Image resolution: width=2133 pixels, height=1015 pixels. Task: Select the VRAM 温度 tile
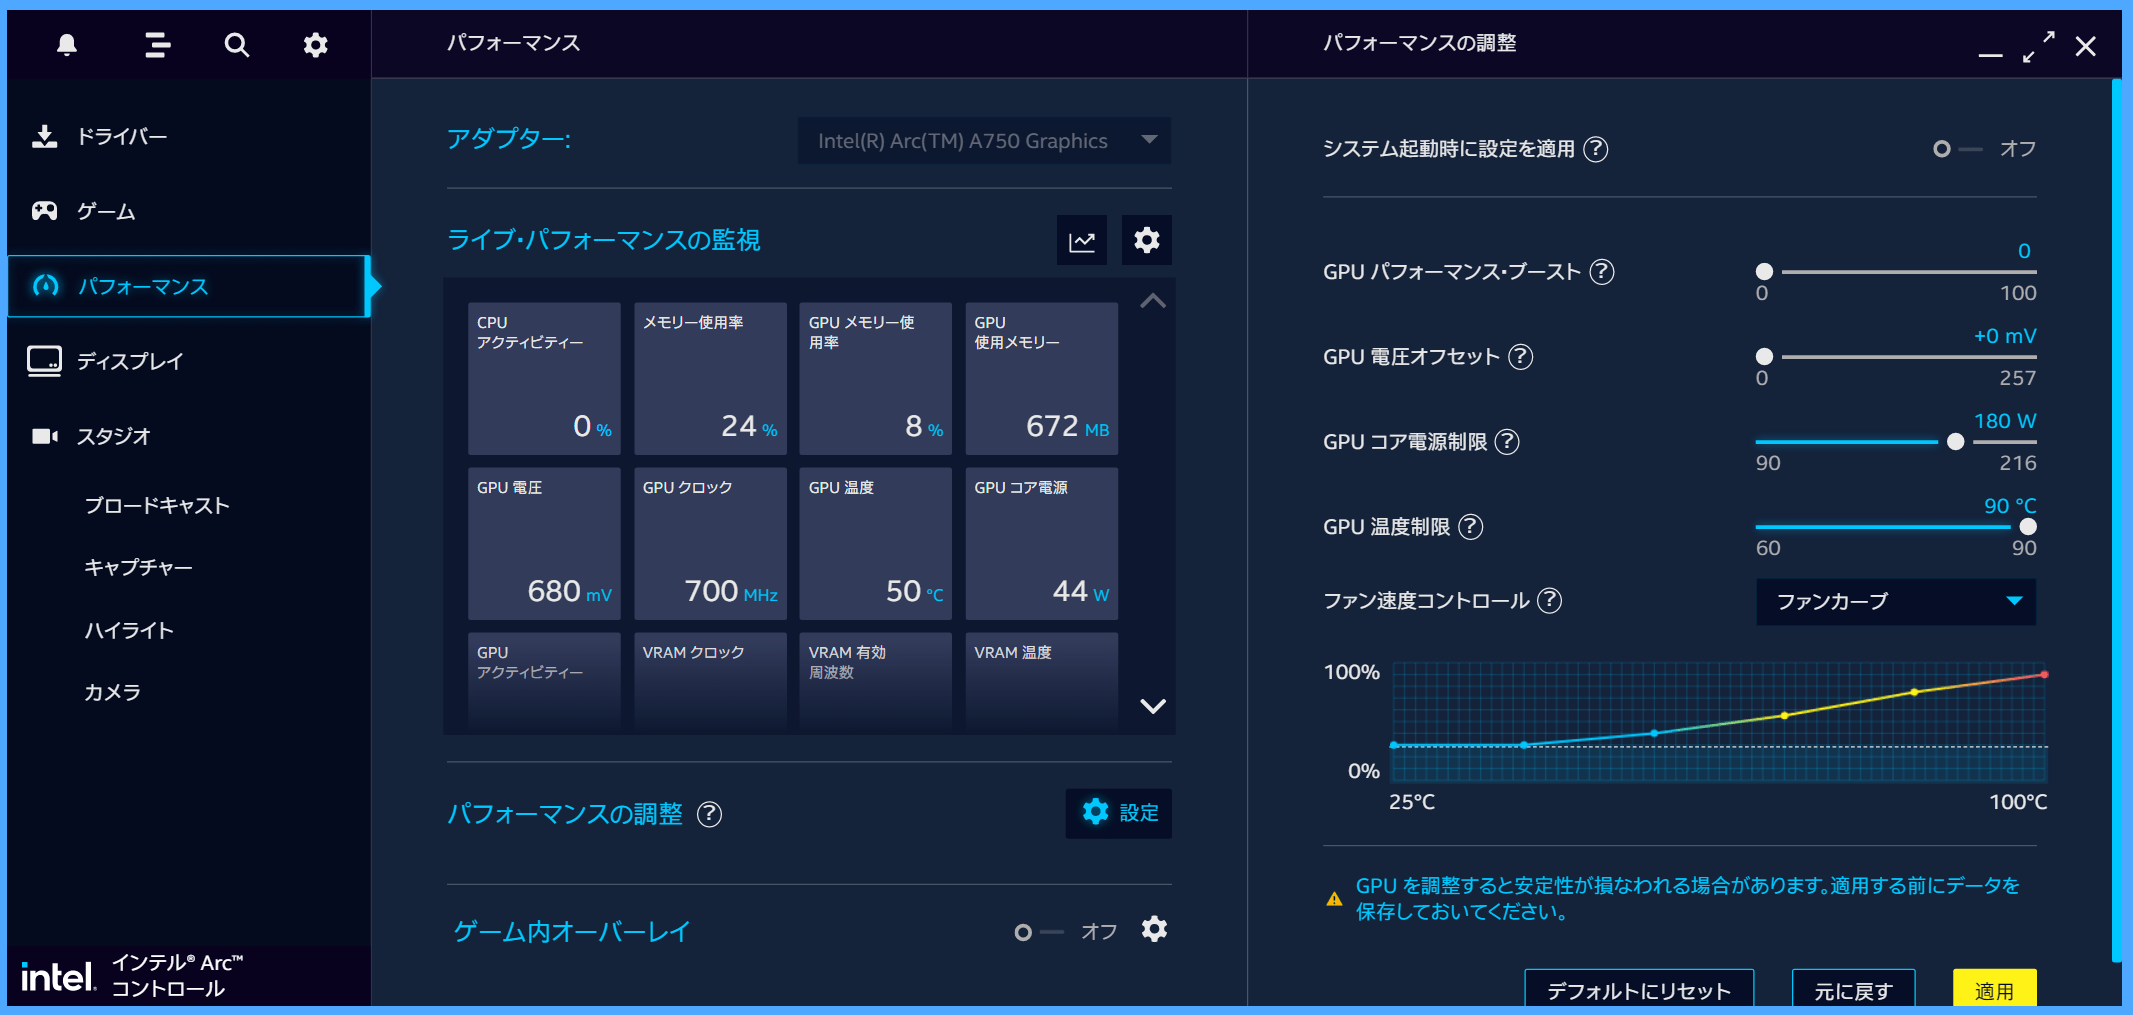(x=1042, y=681)
